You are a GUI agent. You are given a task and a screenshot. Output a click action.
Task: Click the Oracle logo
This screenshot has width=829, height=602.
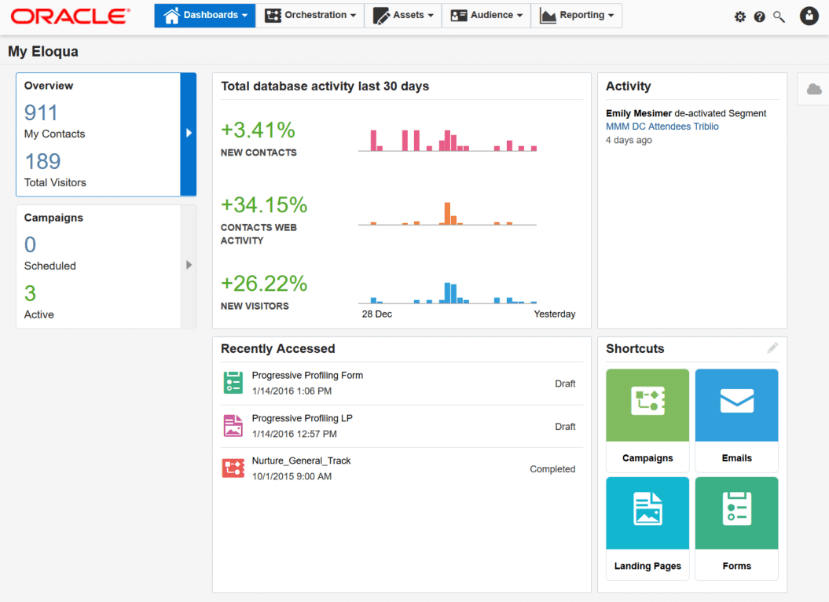[x=70, y=16]
